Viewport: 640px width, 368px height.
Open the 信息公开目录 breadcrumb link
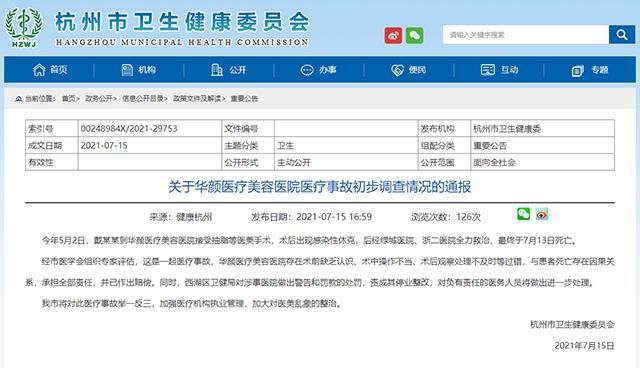click(144, 99)
